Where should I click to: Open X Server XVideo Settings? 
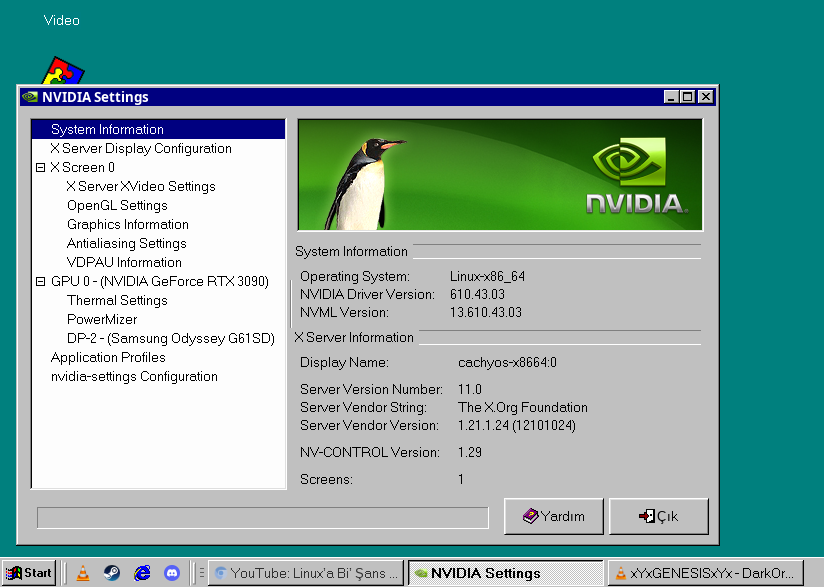(141, 187)
